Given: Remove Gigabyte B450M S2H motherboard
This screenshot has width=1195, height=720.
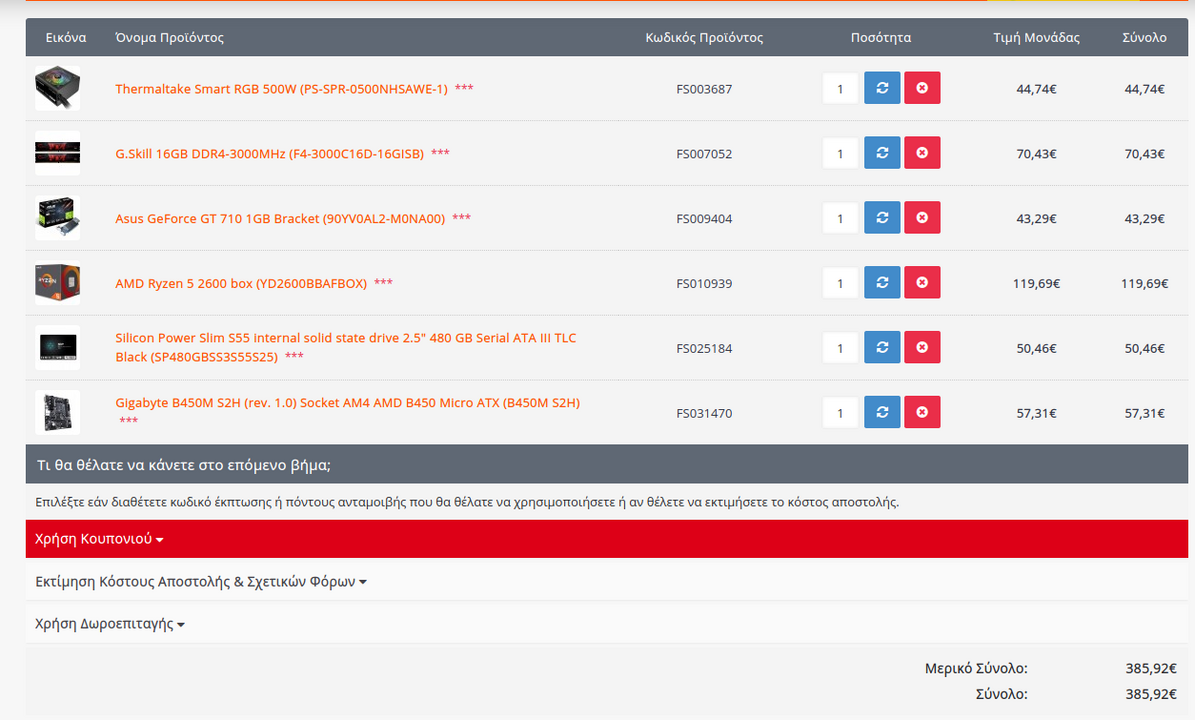Looking at the screenshot, I should coord(922,412).
